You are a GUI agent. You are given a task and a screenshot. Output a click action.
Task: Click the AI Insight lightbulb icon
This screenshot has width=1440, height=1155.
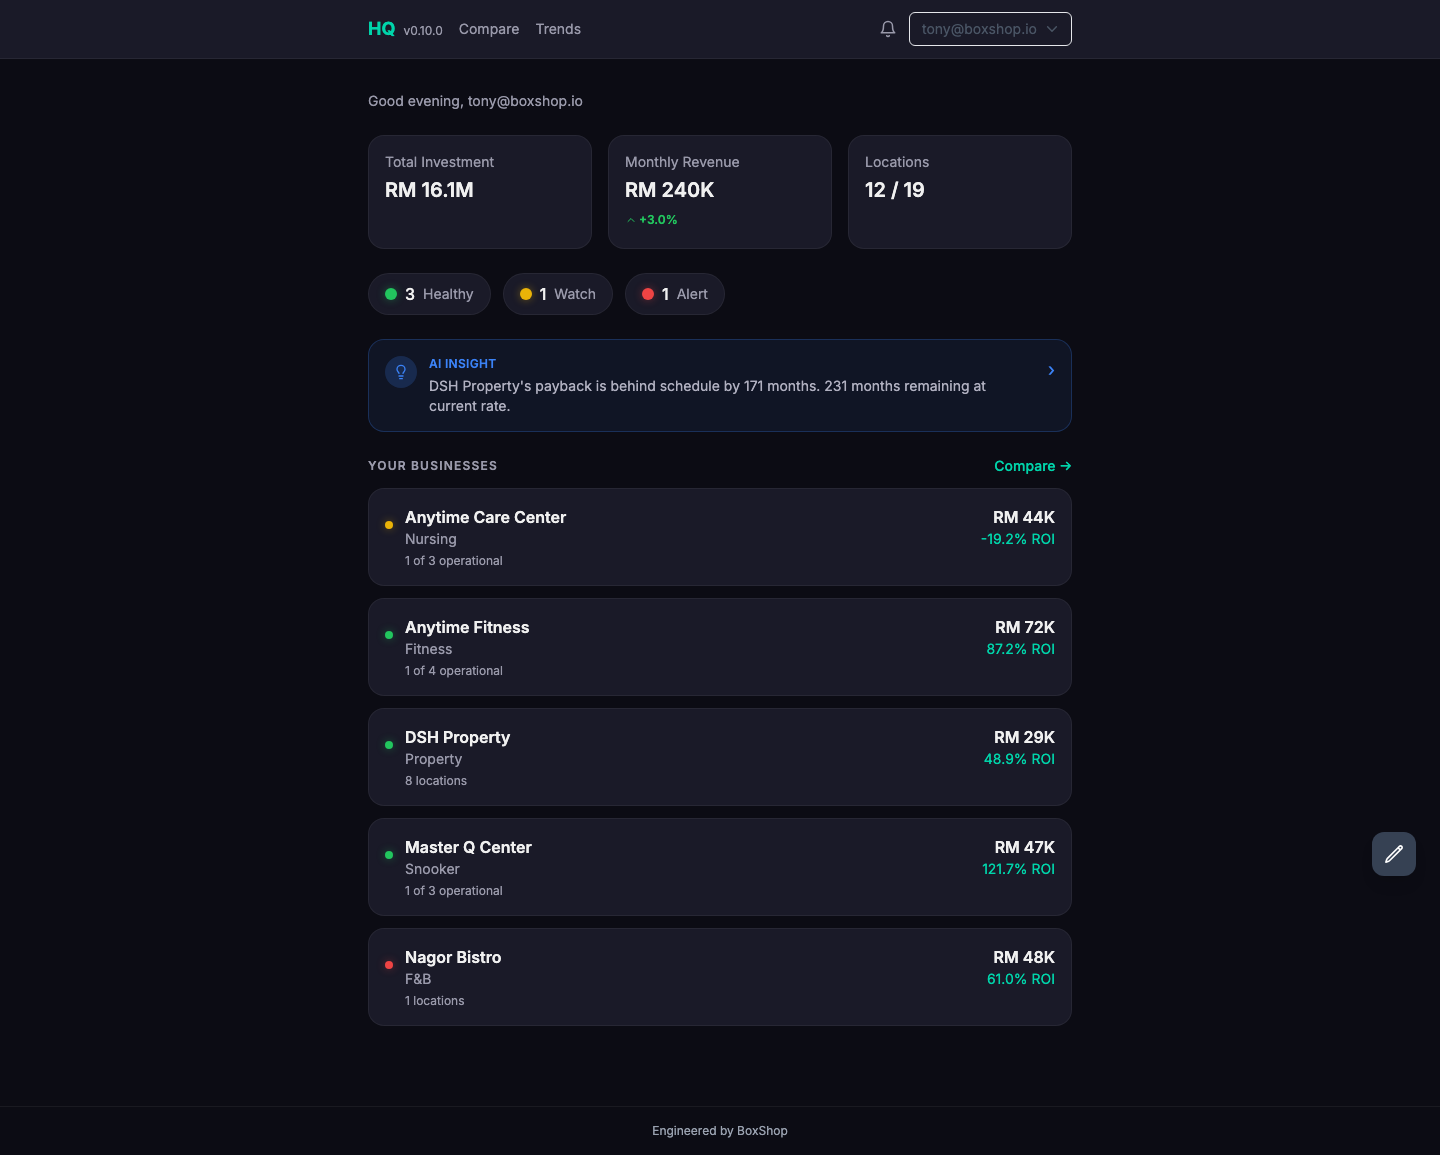point(401,372)
